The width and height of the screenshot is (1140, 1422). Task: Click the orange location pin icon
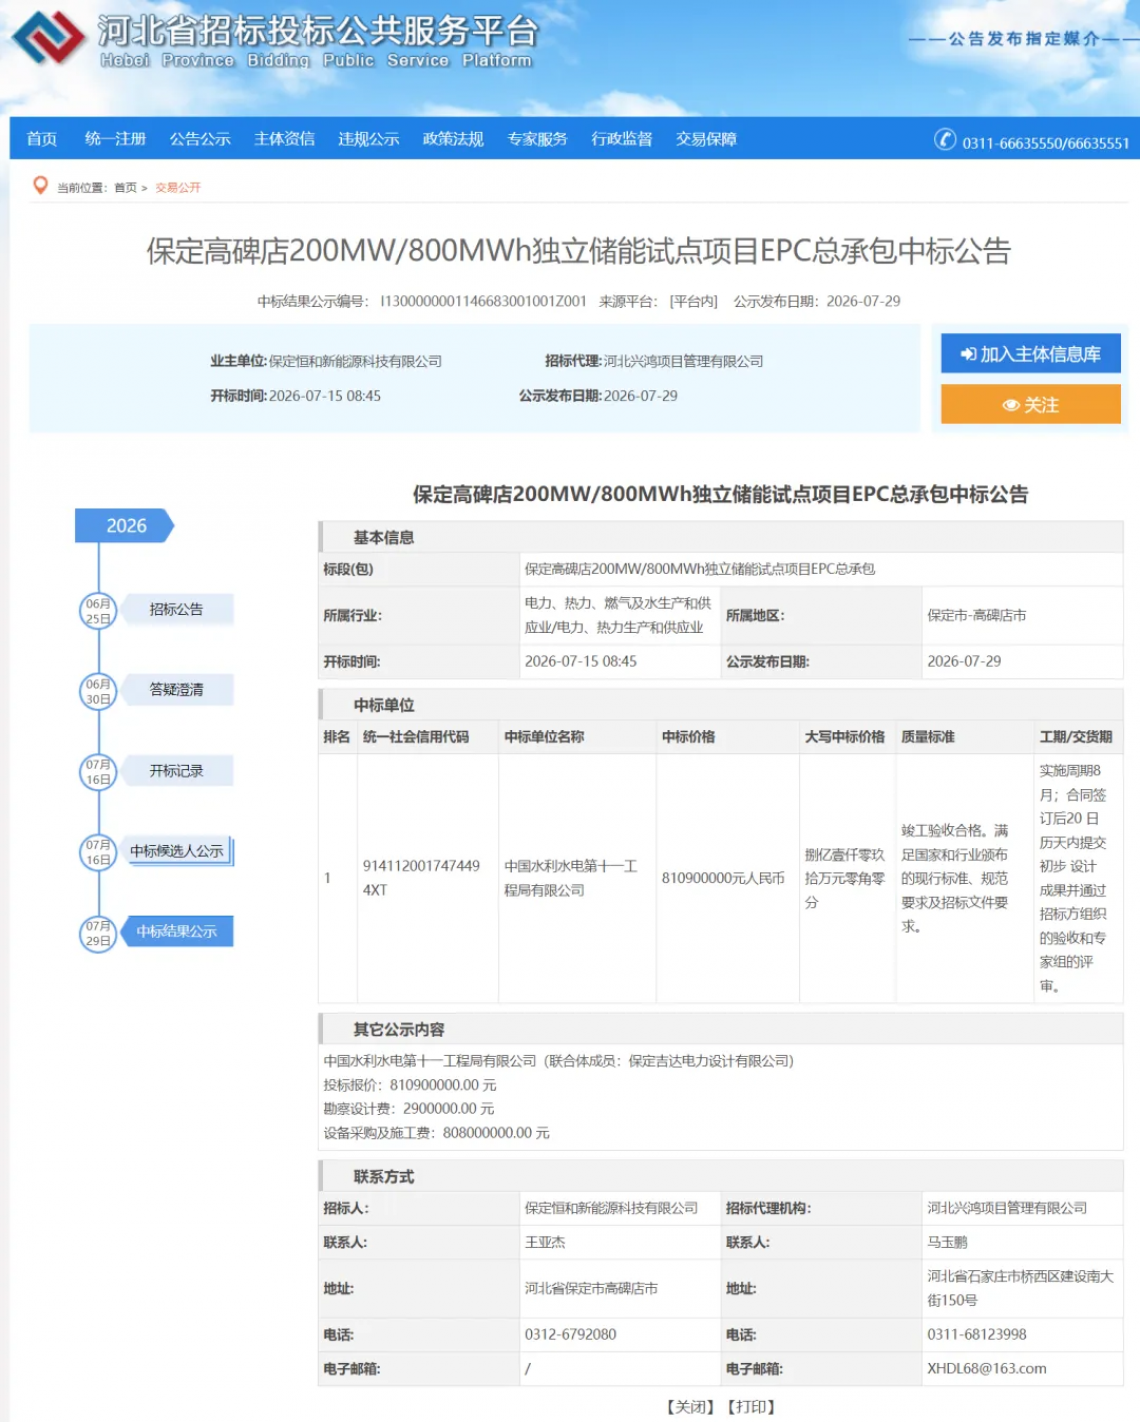(x=40, y=186)
